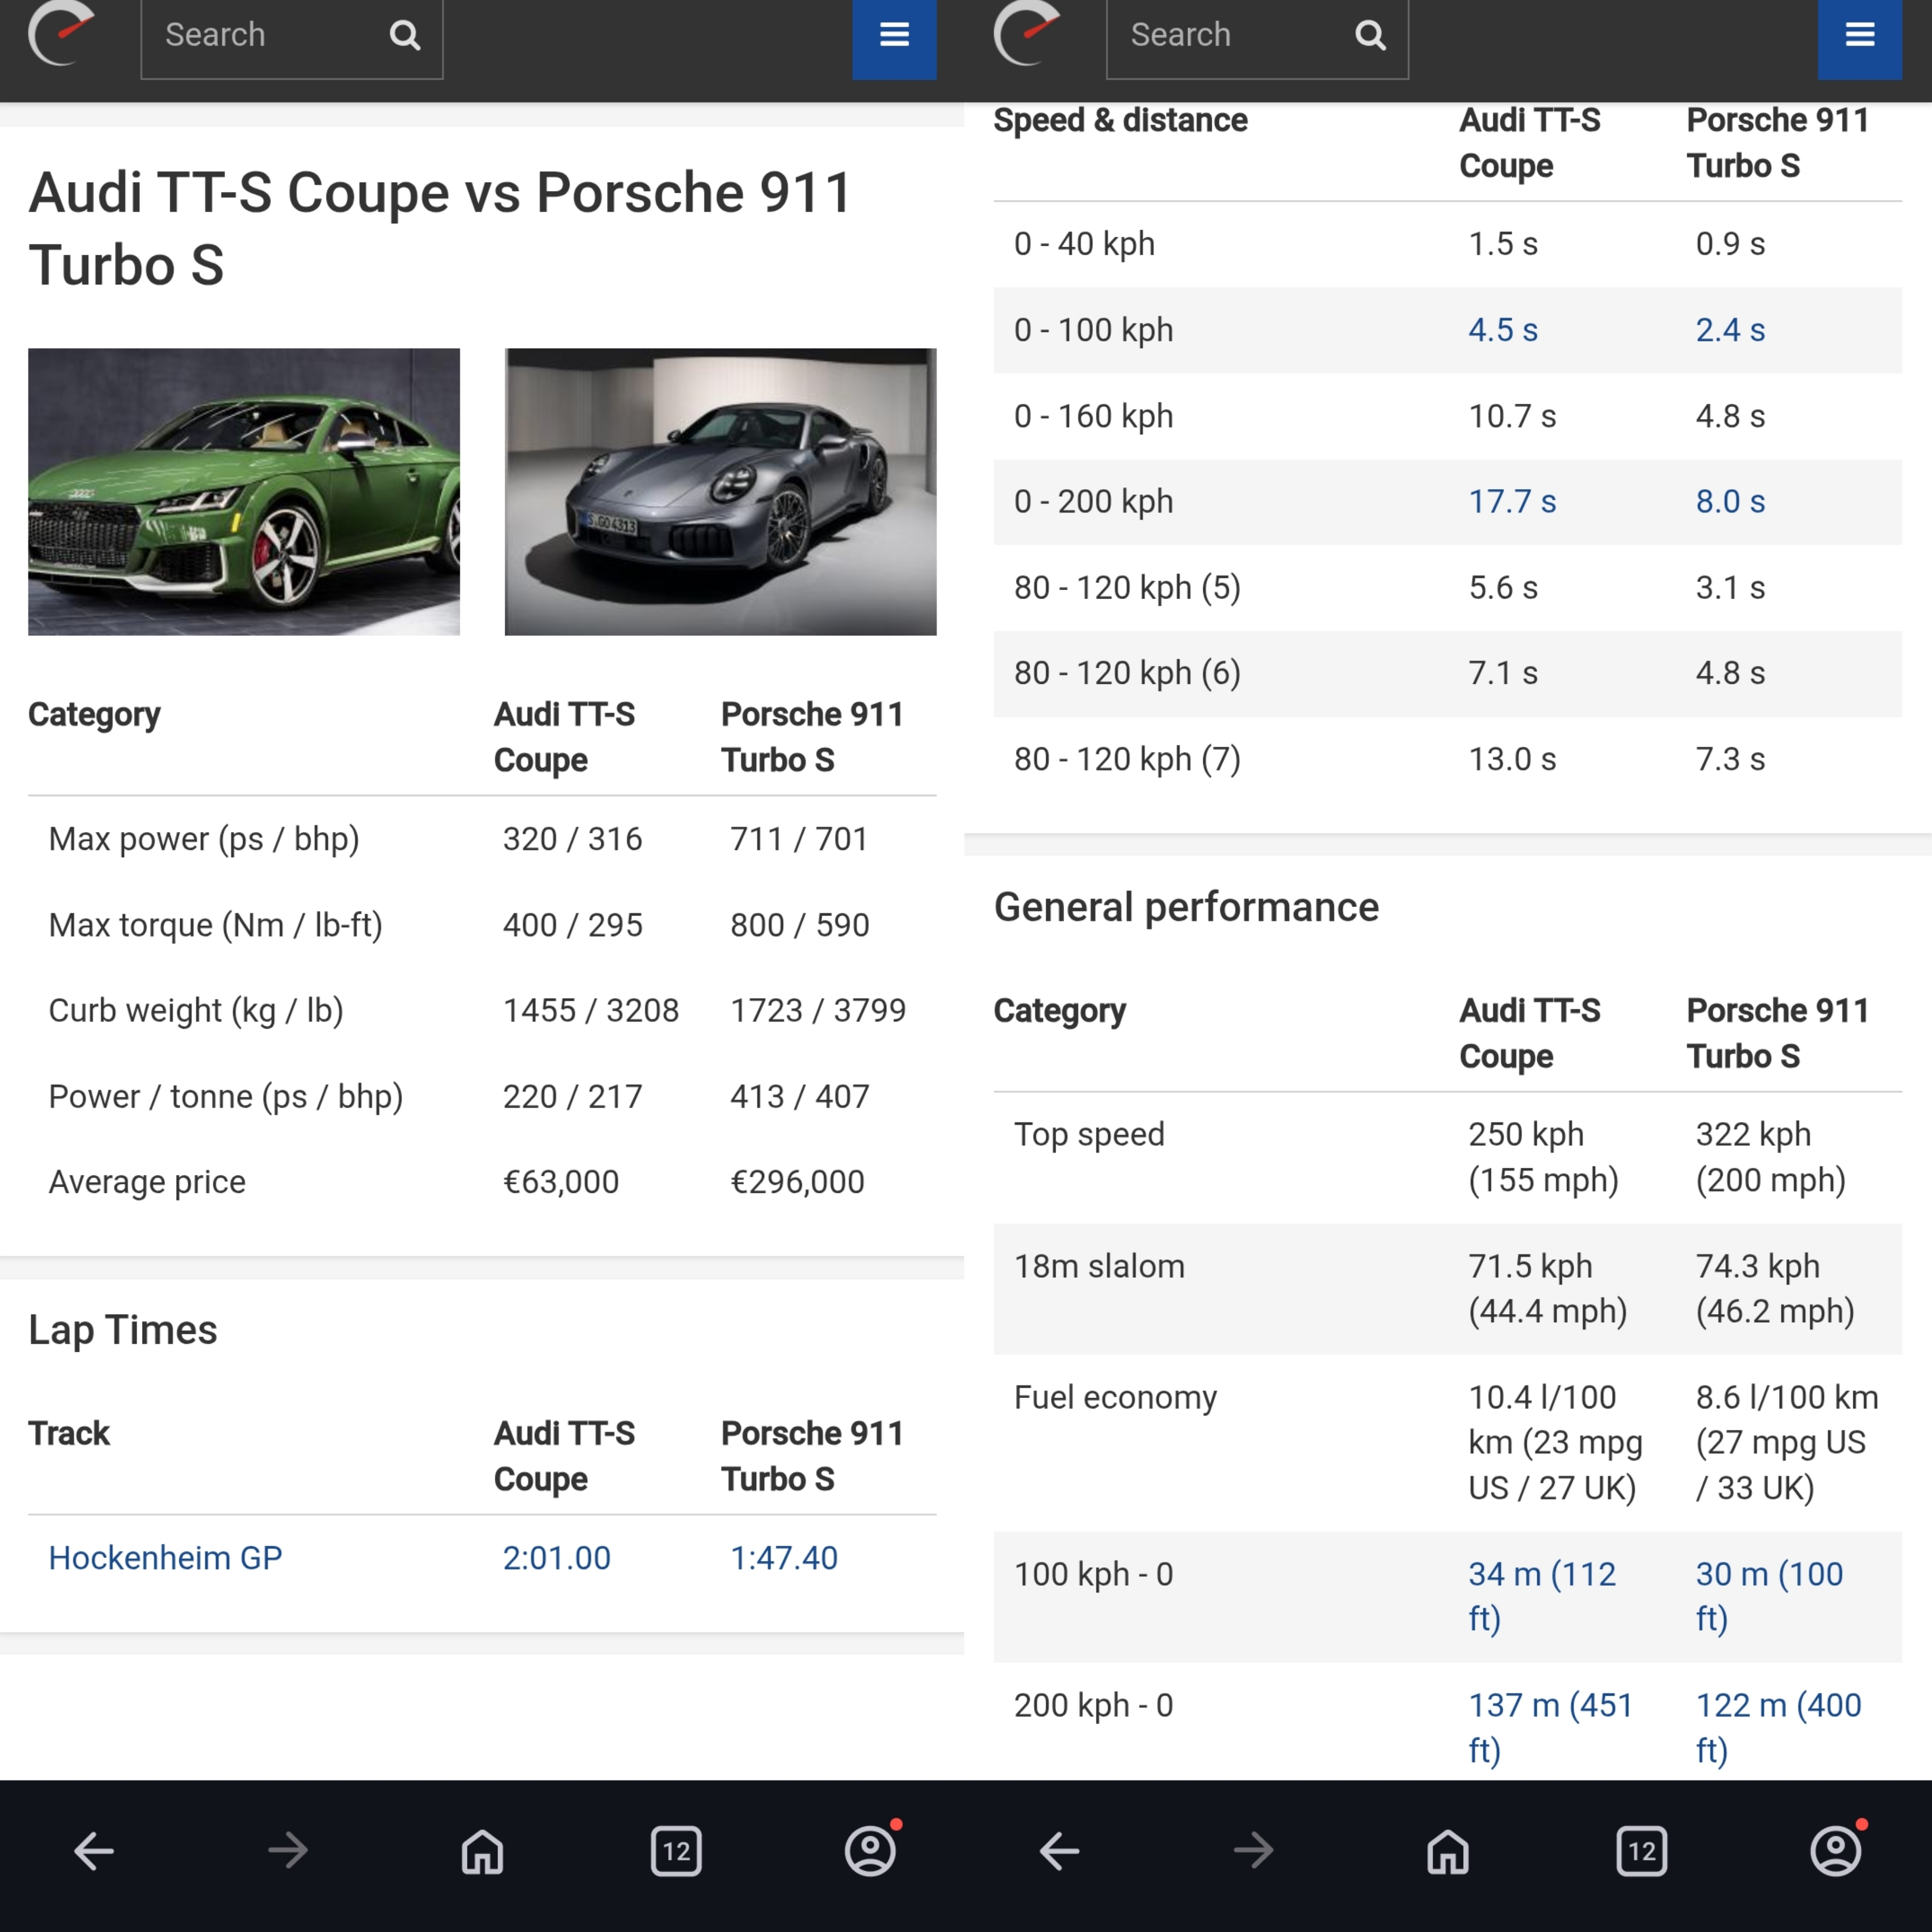Tap the right pane profile account icon
The width and height of the screenshot is (1932, 1932).
(x=1835, y=1851)
